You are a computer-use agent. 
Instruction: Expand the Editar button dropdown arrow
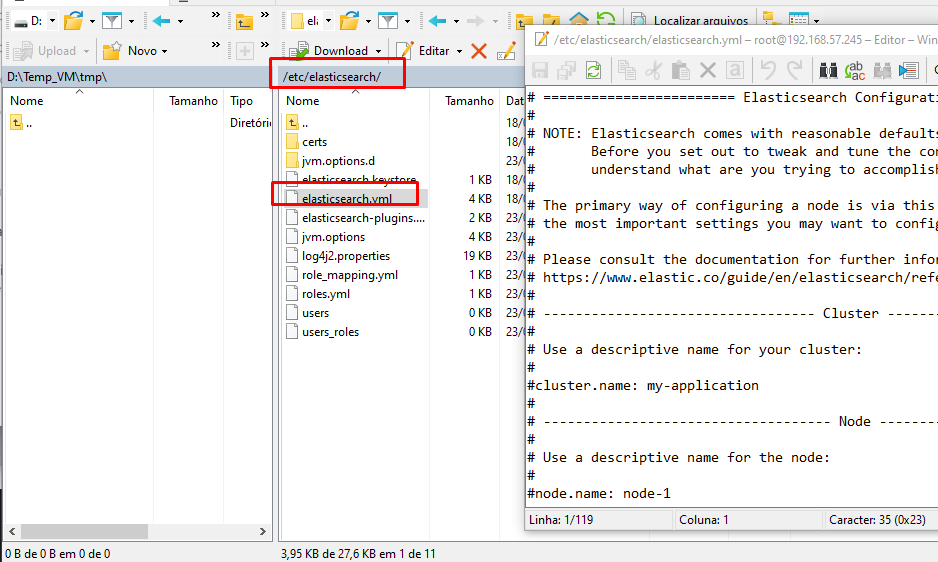[x=459, y=51]
